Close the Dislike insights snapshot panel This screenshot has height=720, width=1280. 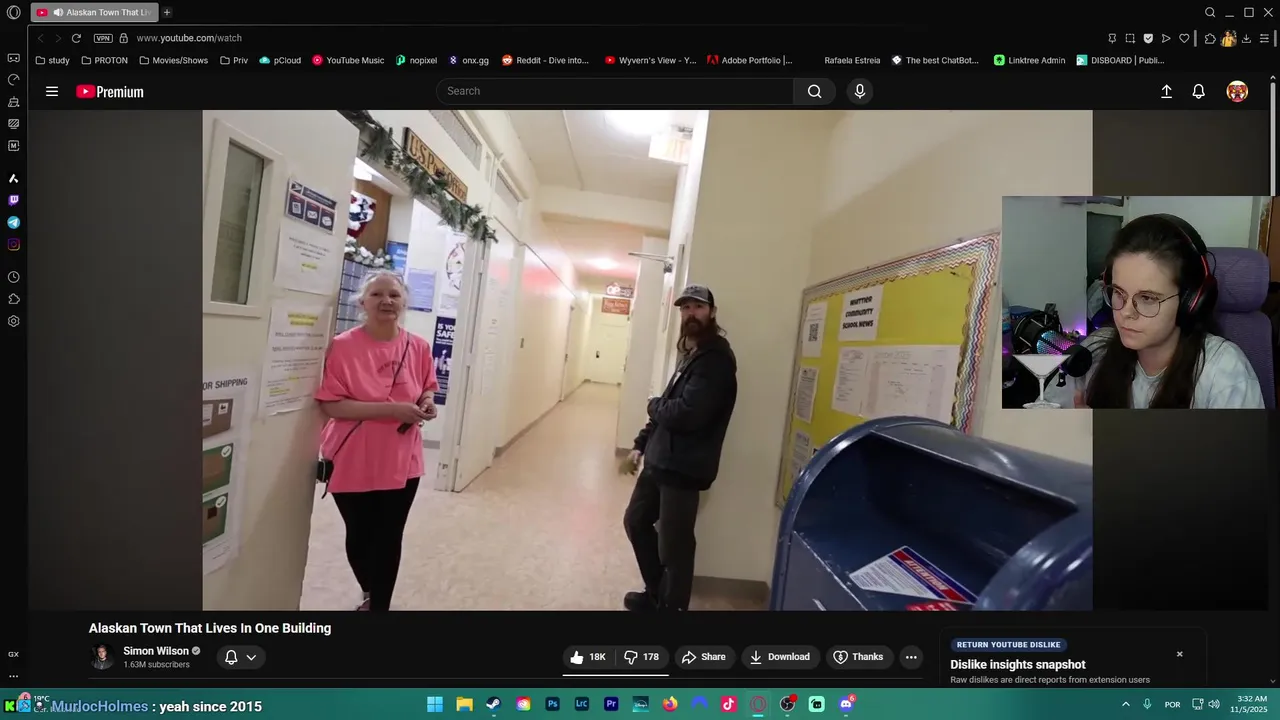click(x=1179, y=654)
